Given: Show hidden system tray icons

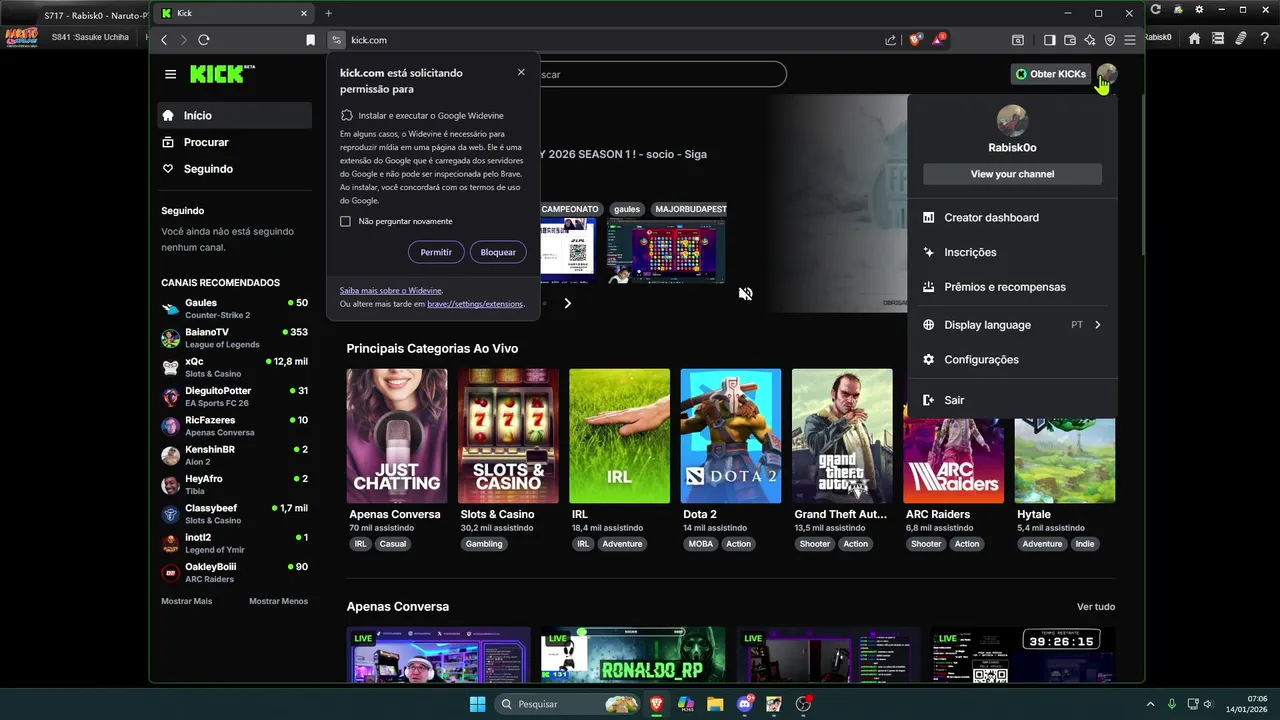Looking at the screenshot, I should [x=1150, y=704].
